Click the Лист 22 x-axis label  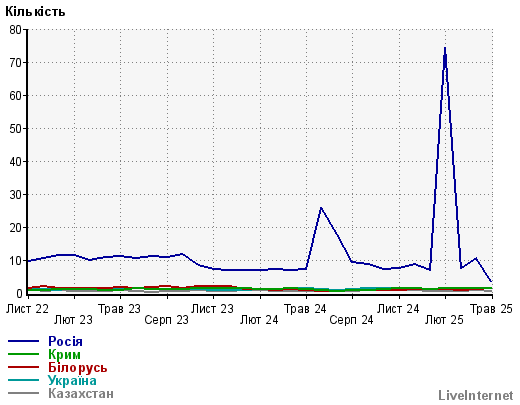coord(27,309)
